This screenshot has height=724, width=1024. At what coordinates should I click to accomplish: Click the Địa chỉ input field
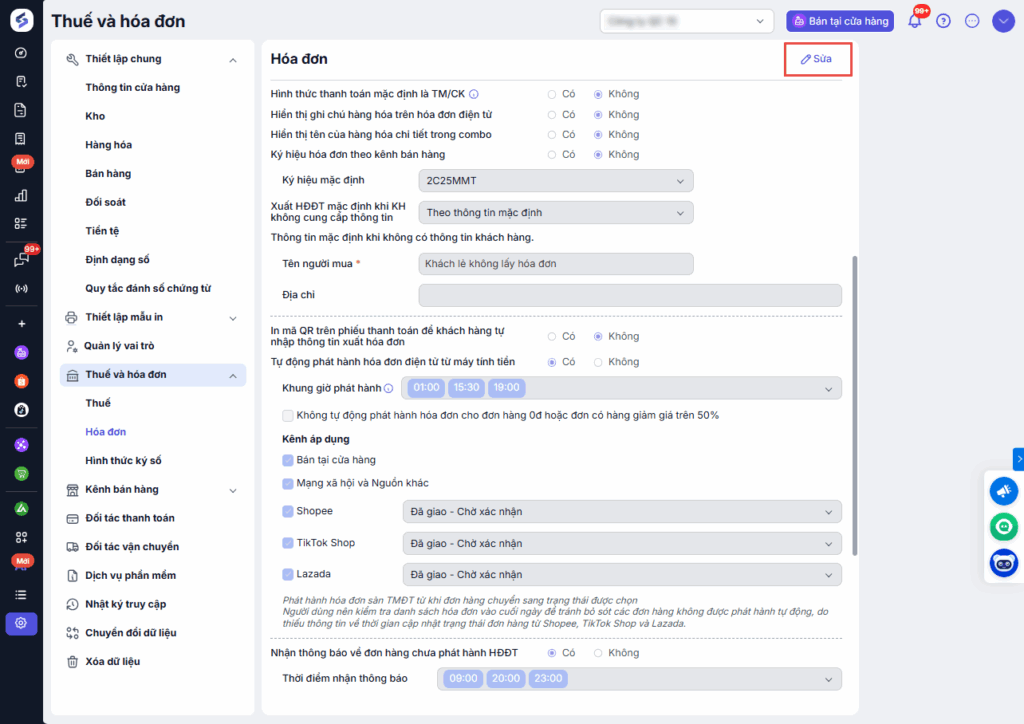click(x=630, y=295)
